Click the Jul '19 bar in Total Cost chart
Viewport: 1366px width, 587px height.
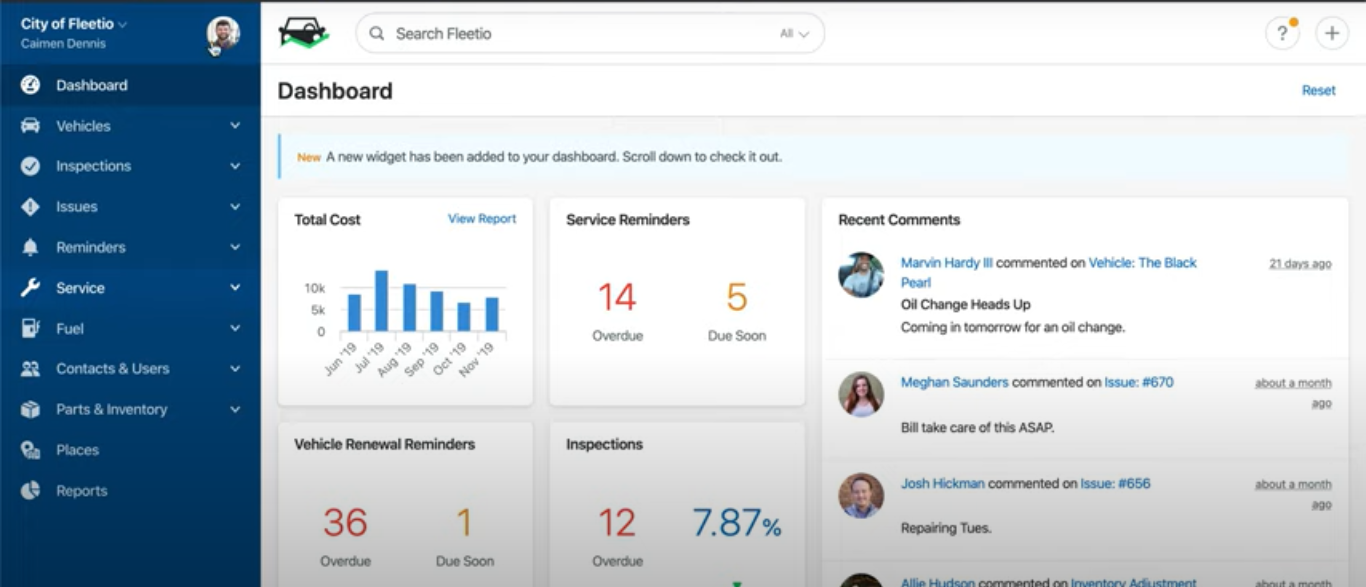click(x=381, y=301)
